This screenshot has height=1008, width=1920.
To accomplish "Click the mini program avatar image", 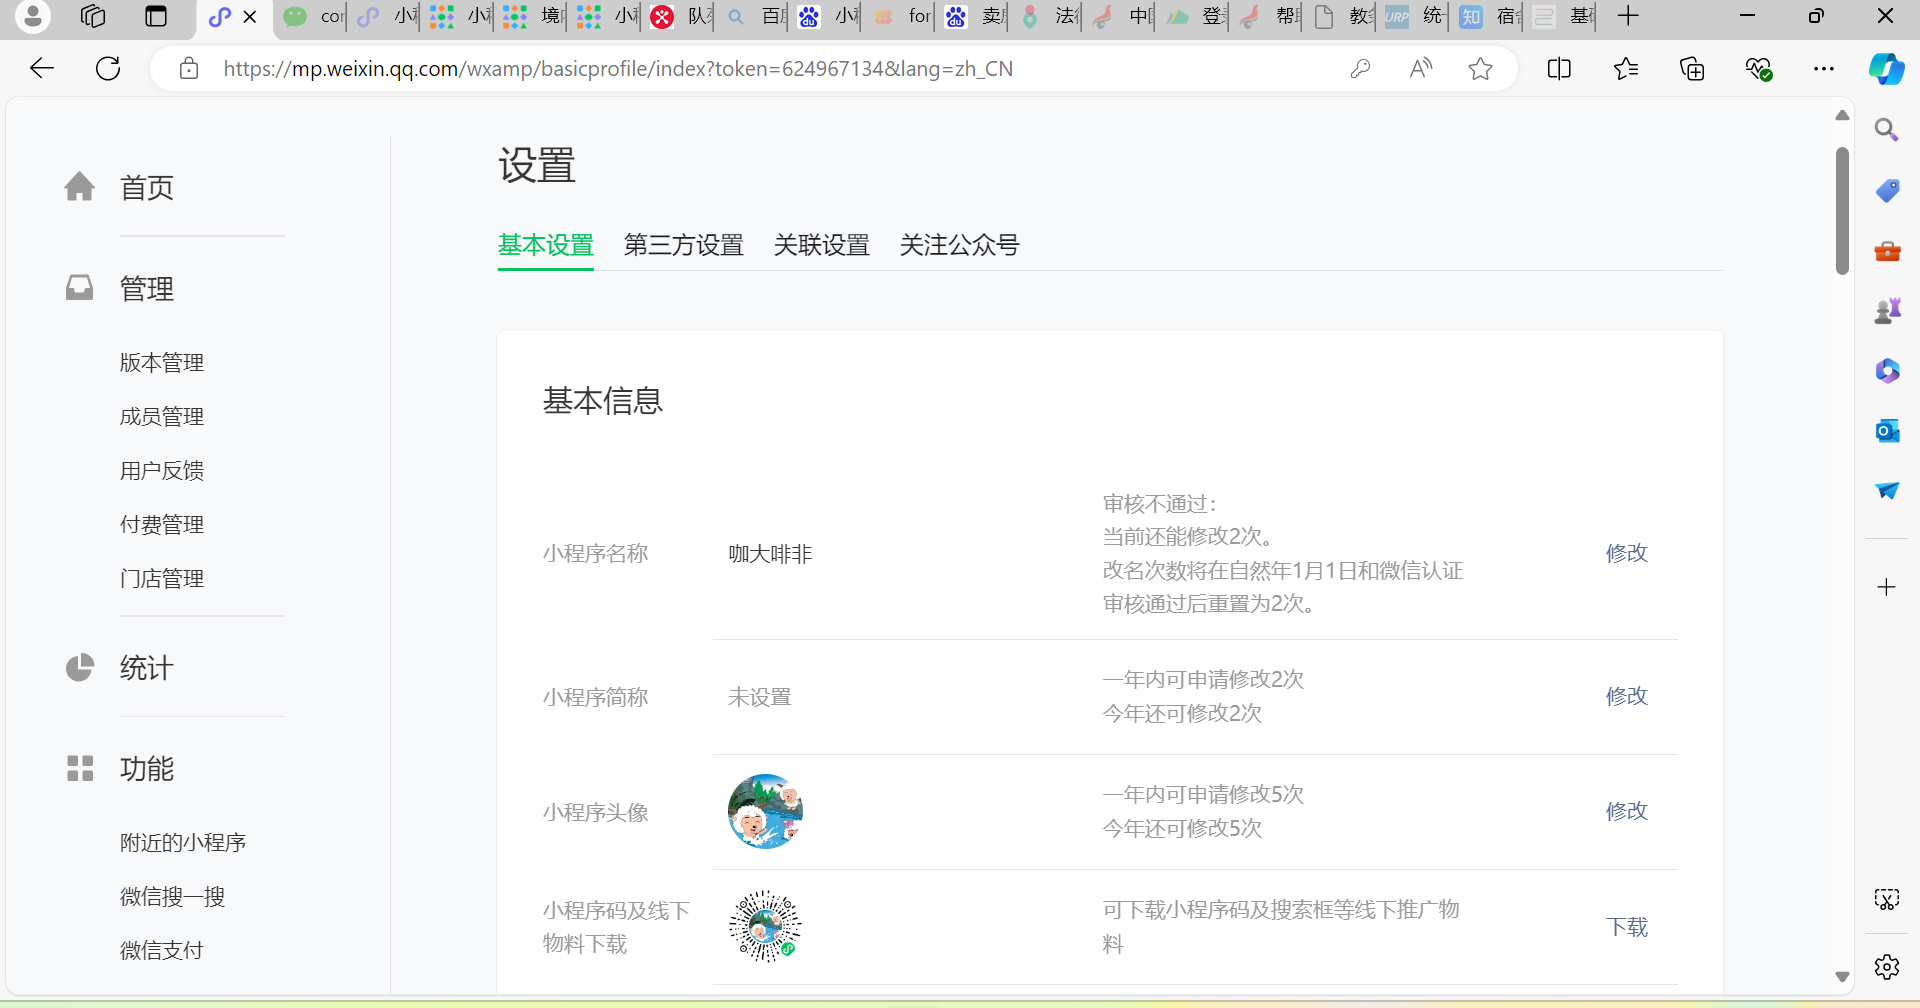I will click(x=765, y=811).
